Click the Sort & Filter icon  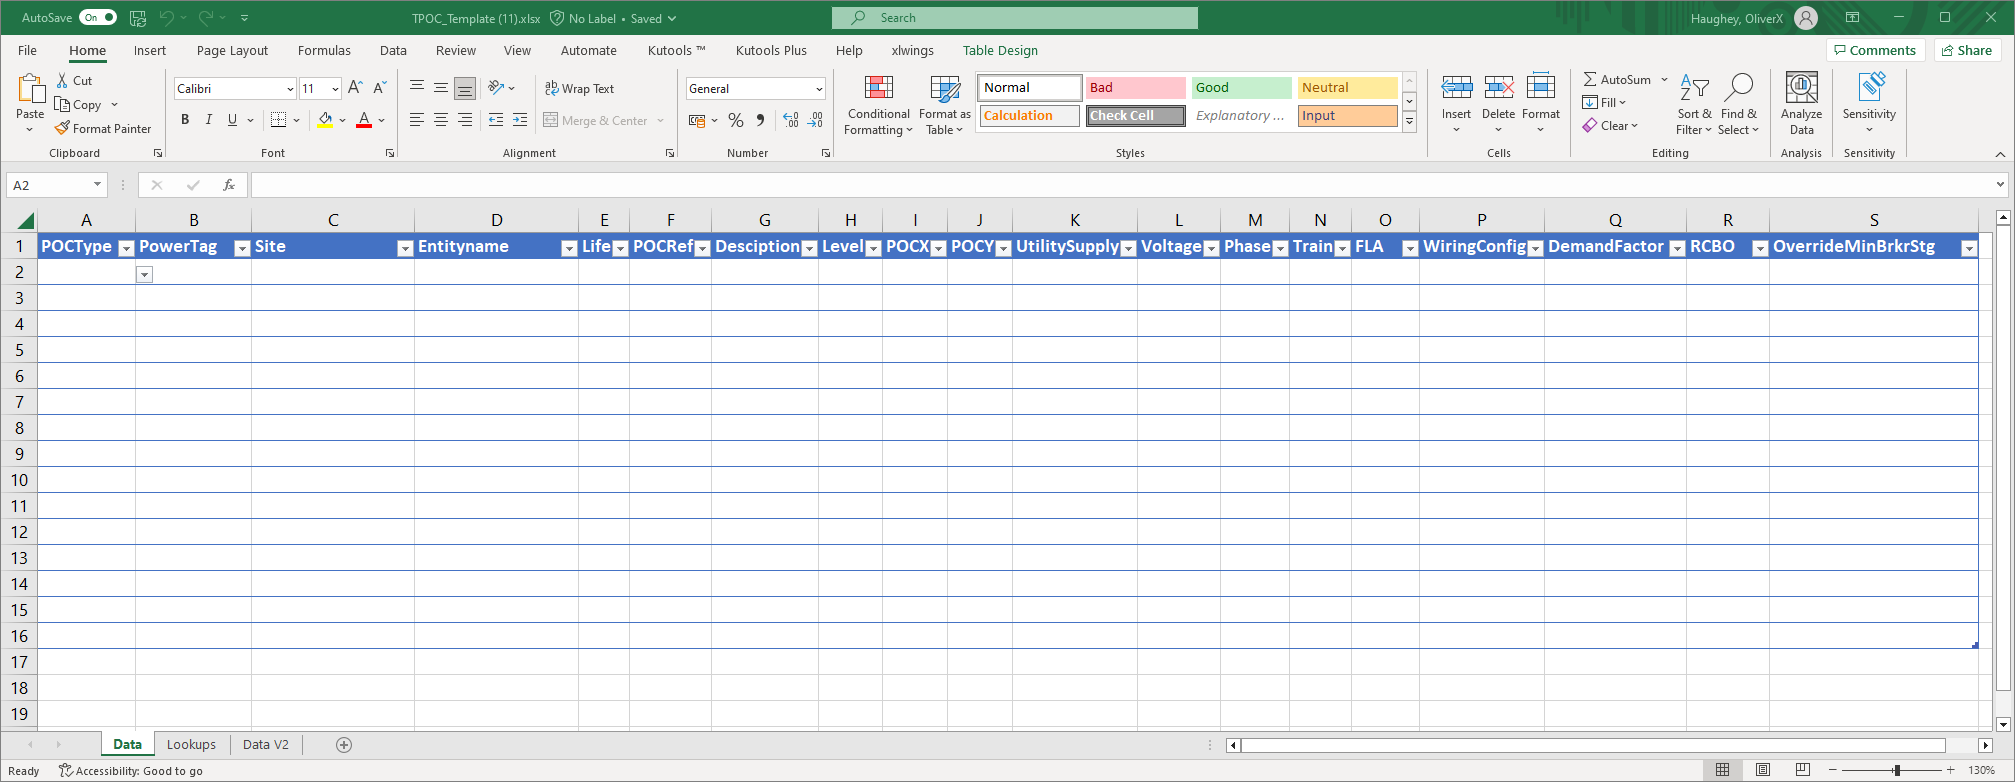1694,90
